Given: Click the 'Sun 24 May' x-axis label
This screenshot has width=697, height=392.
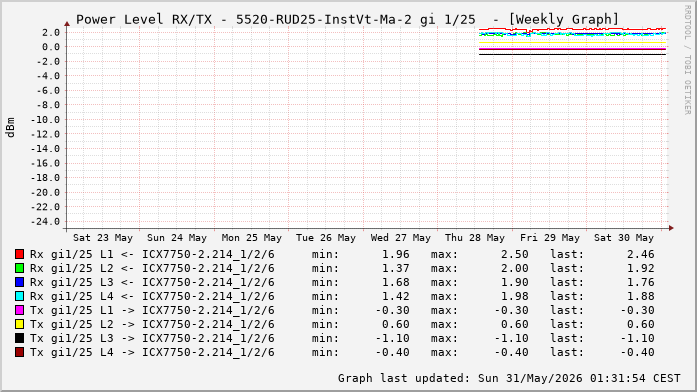Looking at the screenshot, I should [x=177, y=238].
